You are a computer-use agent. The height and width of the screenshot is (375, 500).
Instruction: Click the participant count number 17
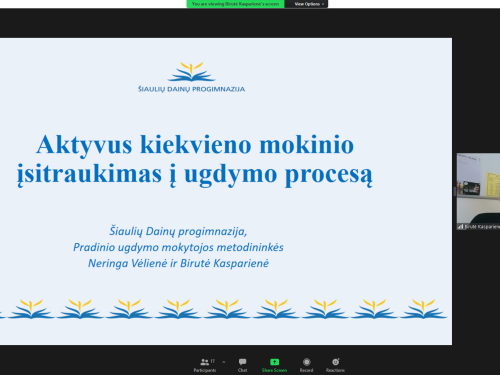tap(213, 361)
